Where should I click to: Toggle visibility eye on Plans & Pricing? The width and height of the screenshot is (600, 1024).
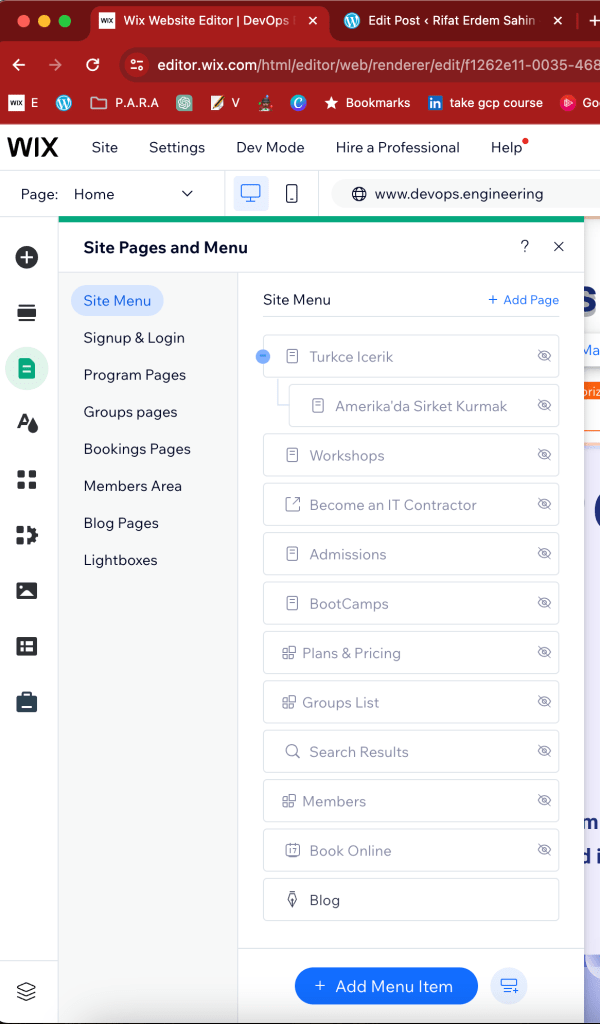click(544, 653)
